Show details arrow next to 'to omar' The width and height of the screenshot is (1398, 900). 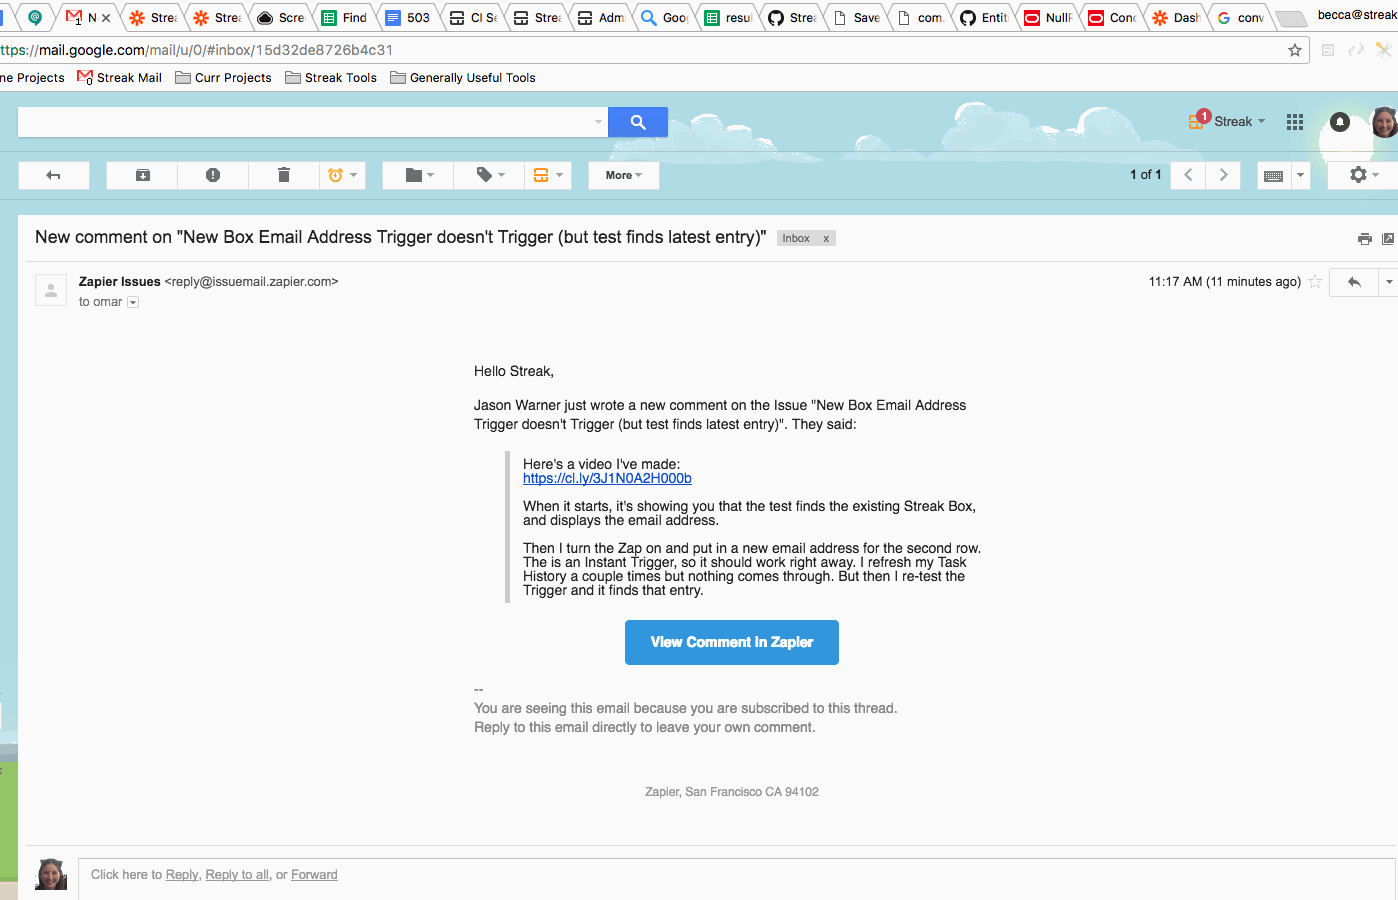(x=133, y=302)
